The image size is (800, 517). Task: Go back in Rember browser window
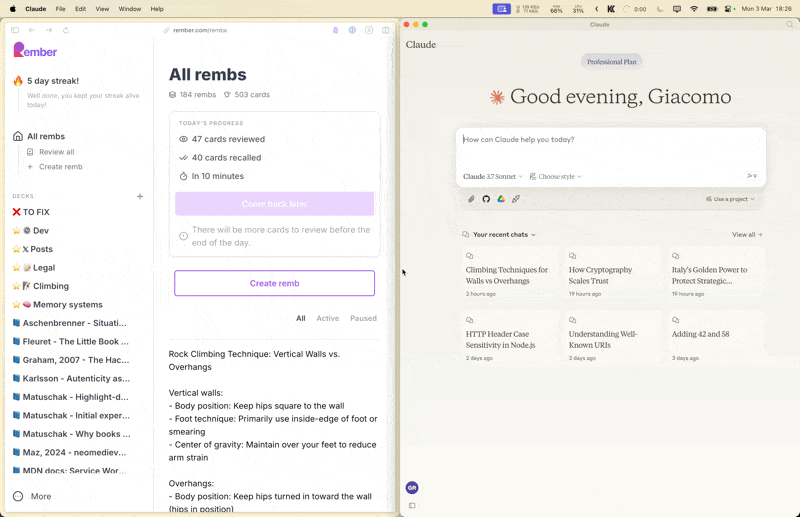(32, 30)
